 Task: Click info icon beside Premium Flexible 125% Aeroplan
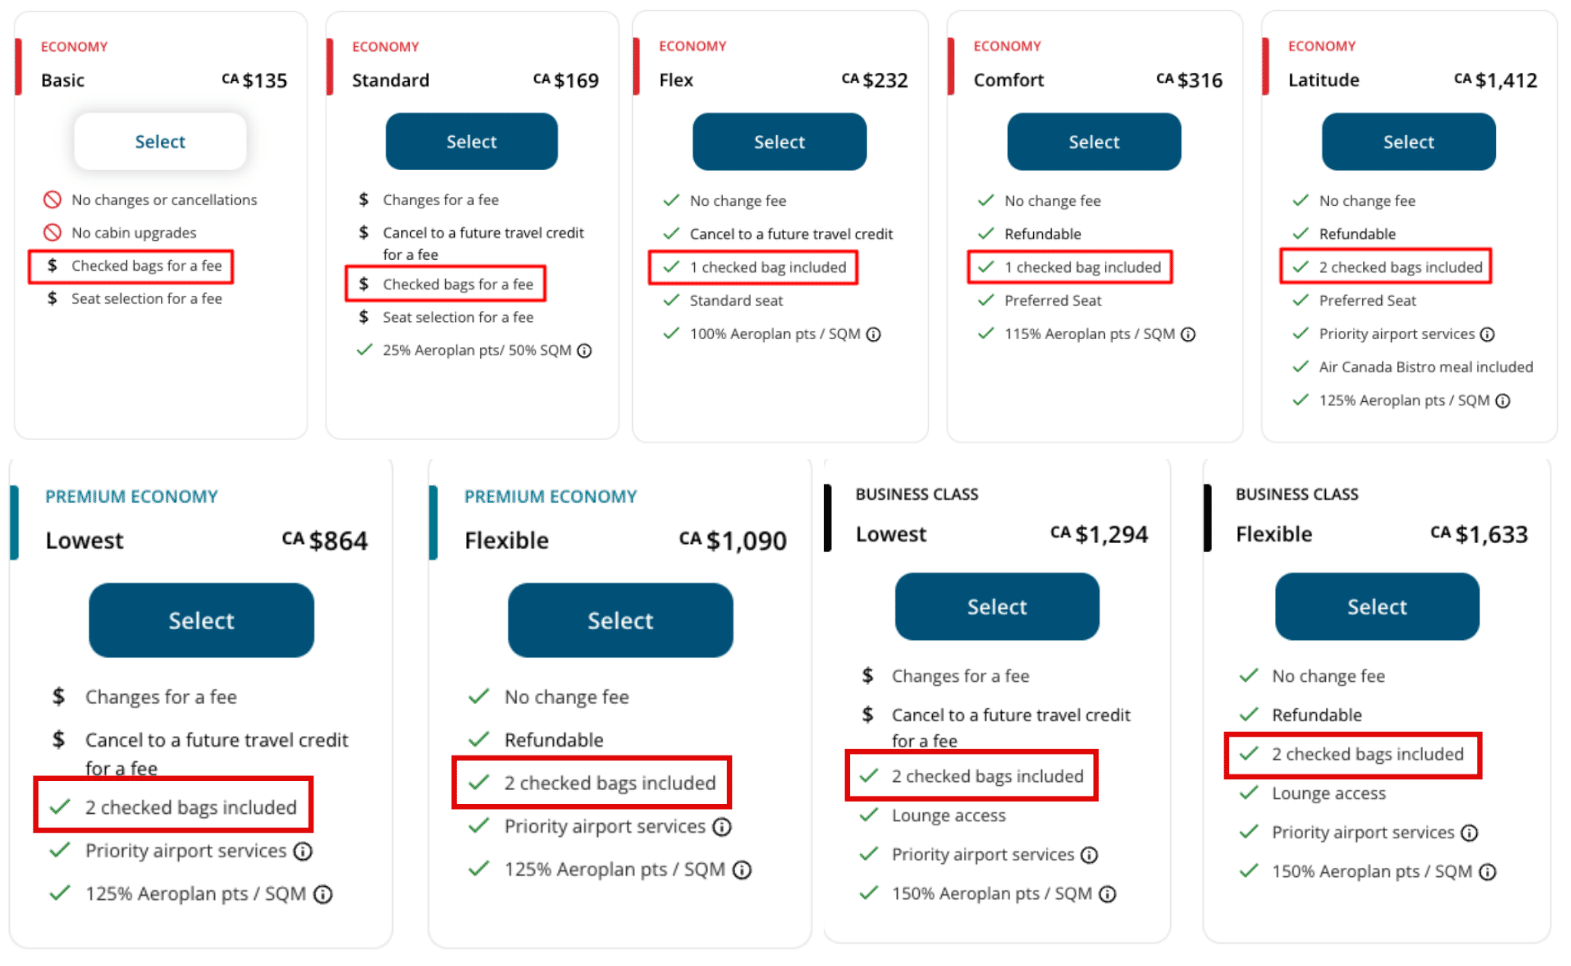coord(741,870)
